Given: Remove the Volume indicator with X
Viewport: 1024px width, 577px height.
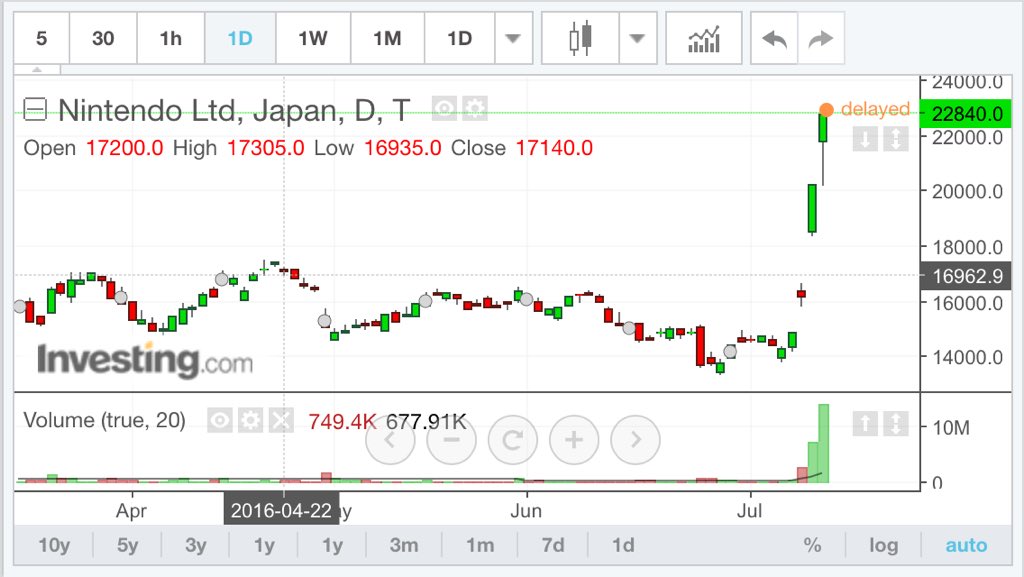Looking at the screenshot, I should [281, 420].
